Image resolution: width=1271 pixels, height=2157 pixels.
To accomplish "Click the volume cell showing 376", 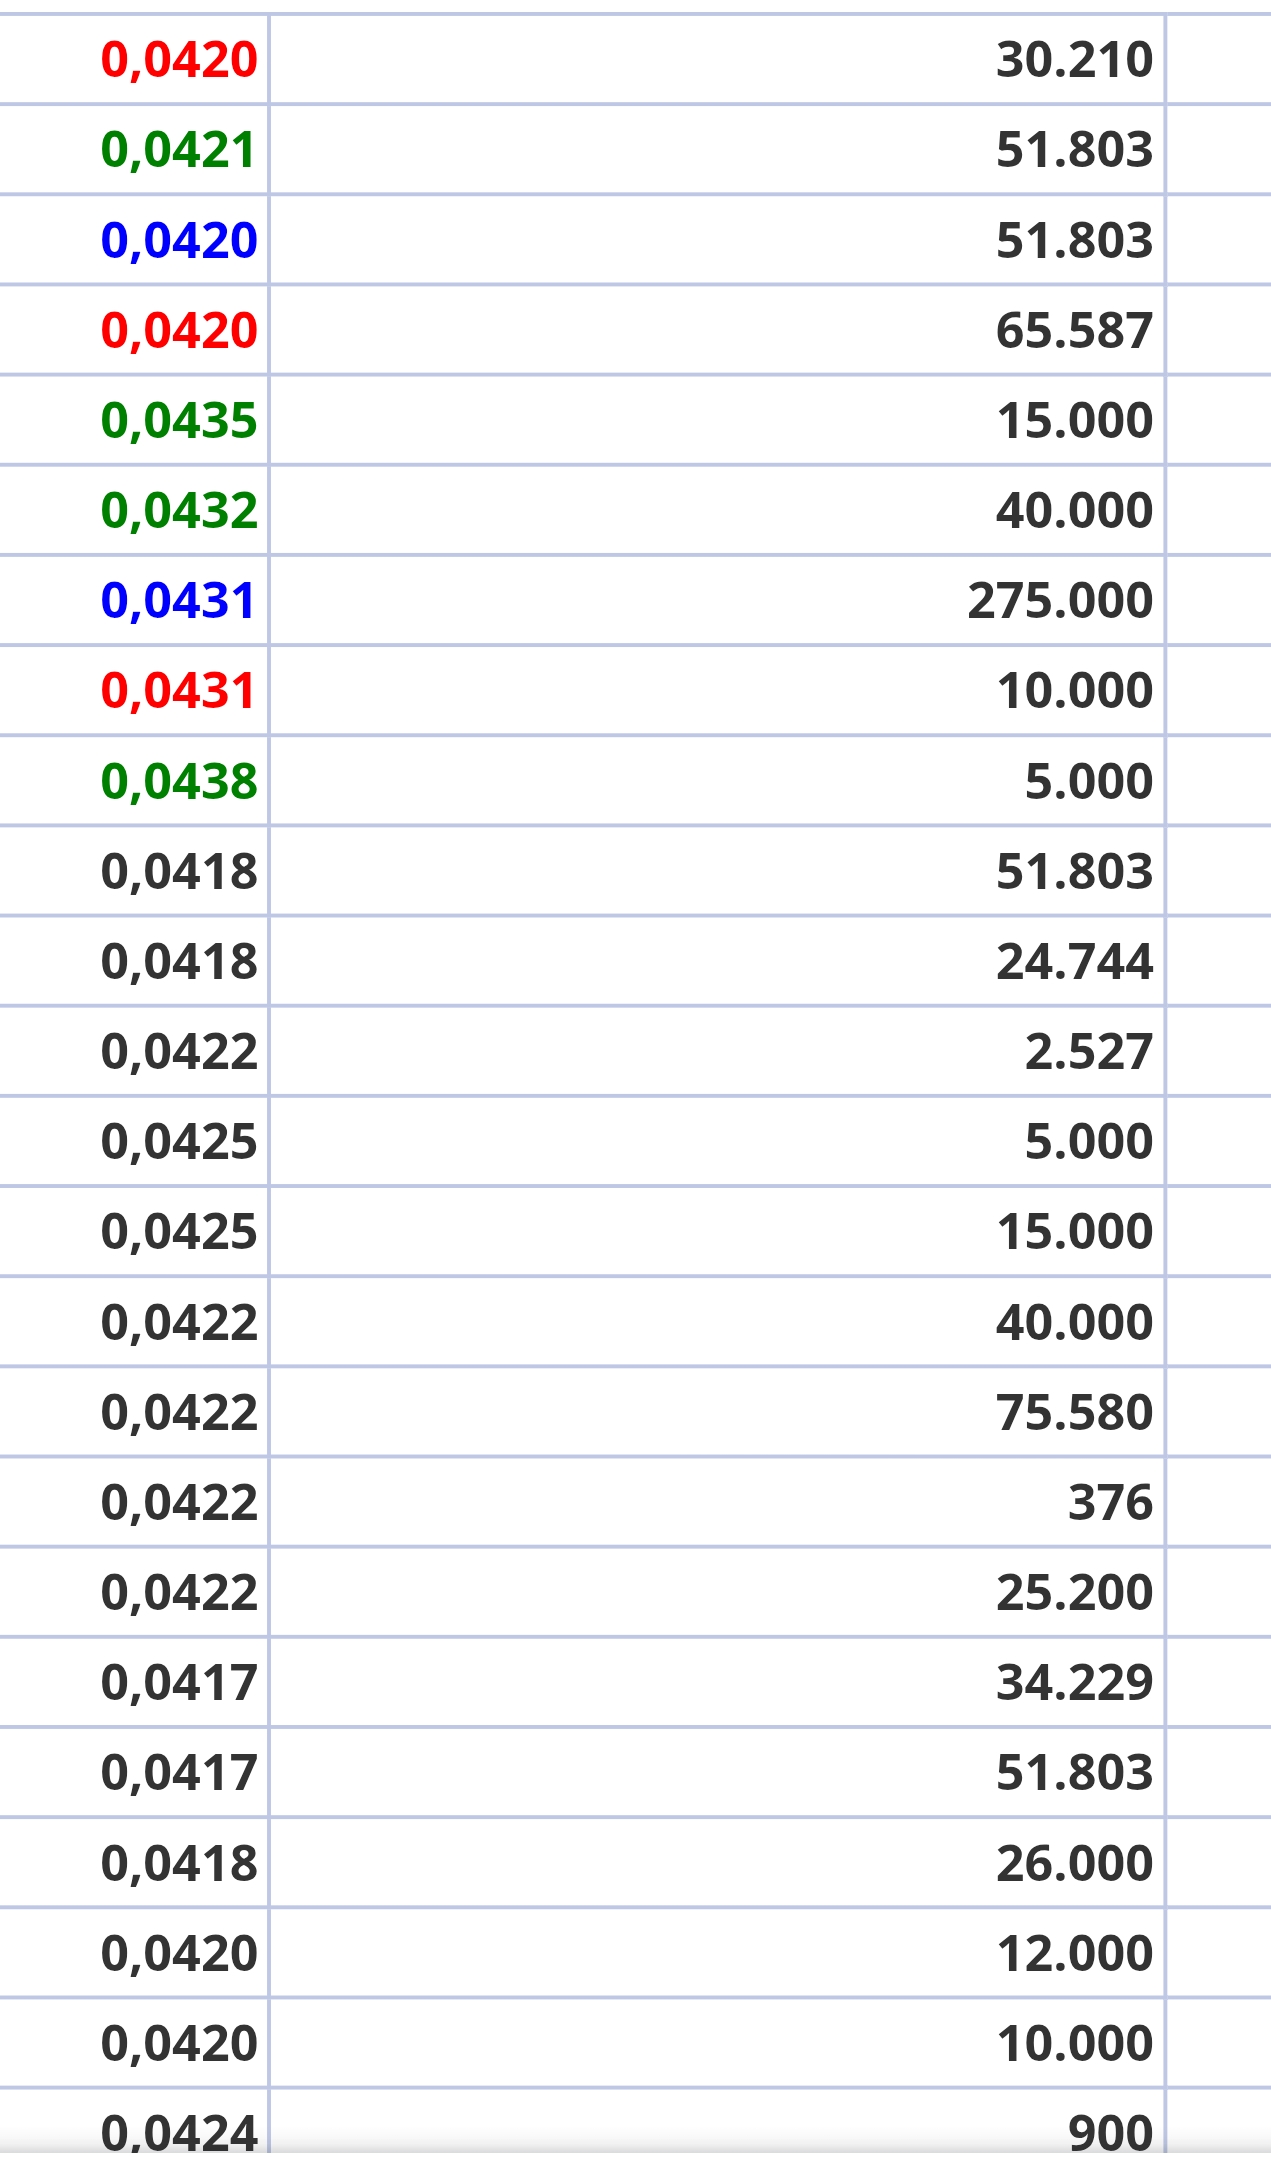I will [x=1110, y=1503].
